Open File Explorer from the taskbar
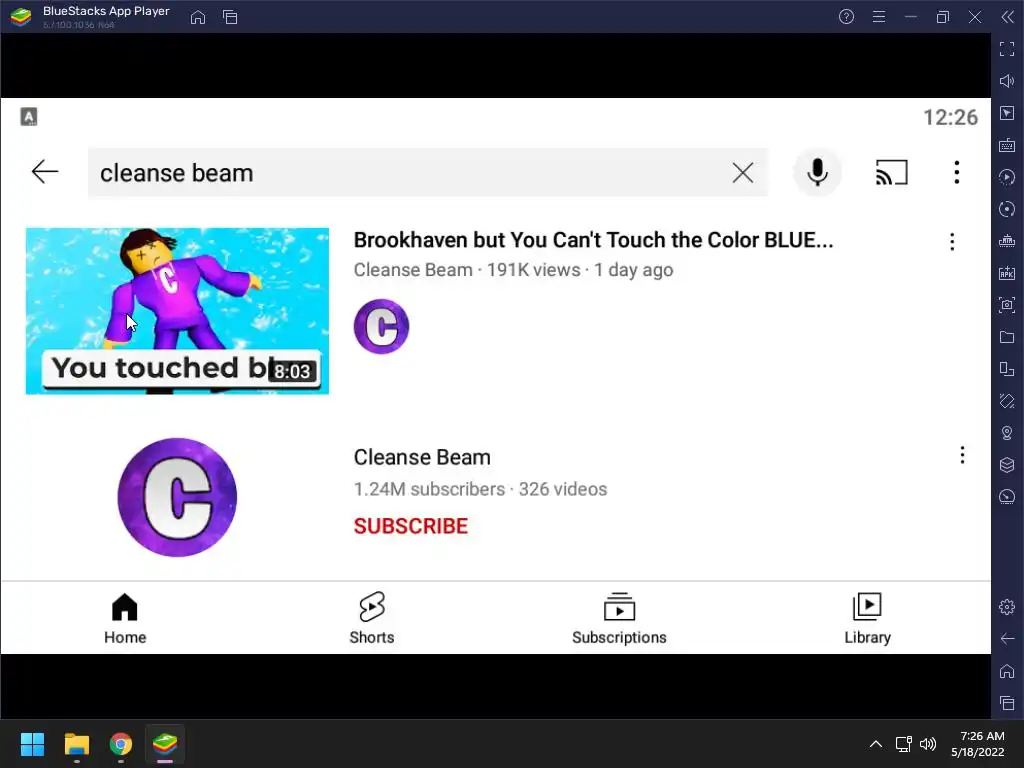Viewport: 1024px width, 768px height. 76,744
